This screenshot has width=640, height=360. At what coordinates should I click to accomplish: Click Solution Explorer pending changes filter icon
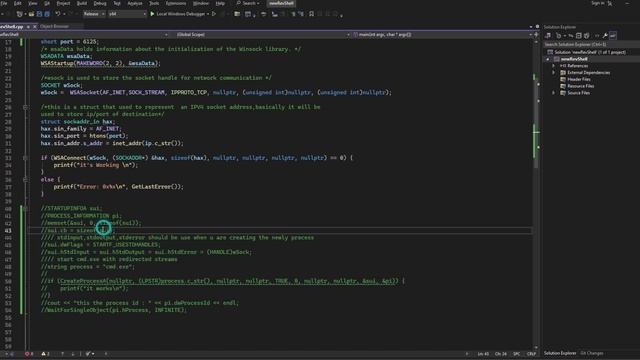558,36
